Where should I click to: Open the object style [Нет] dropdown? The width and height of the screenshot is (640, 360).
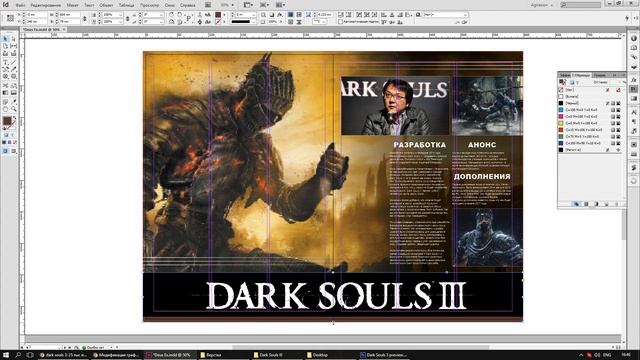tap(465, 14)
